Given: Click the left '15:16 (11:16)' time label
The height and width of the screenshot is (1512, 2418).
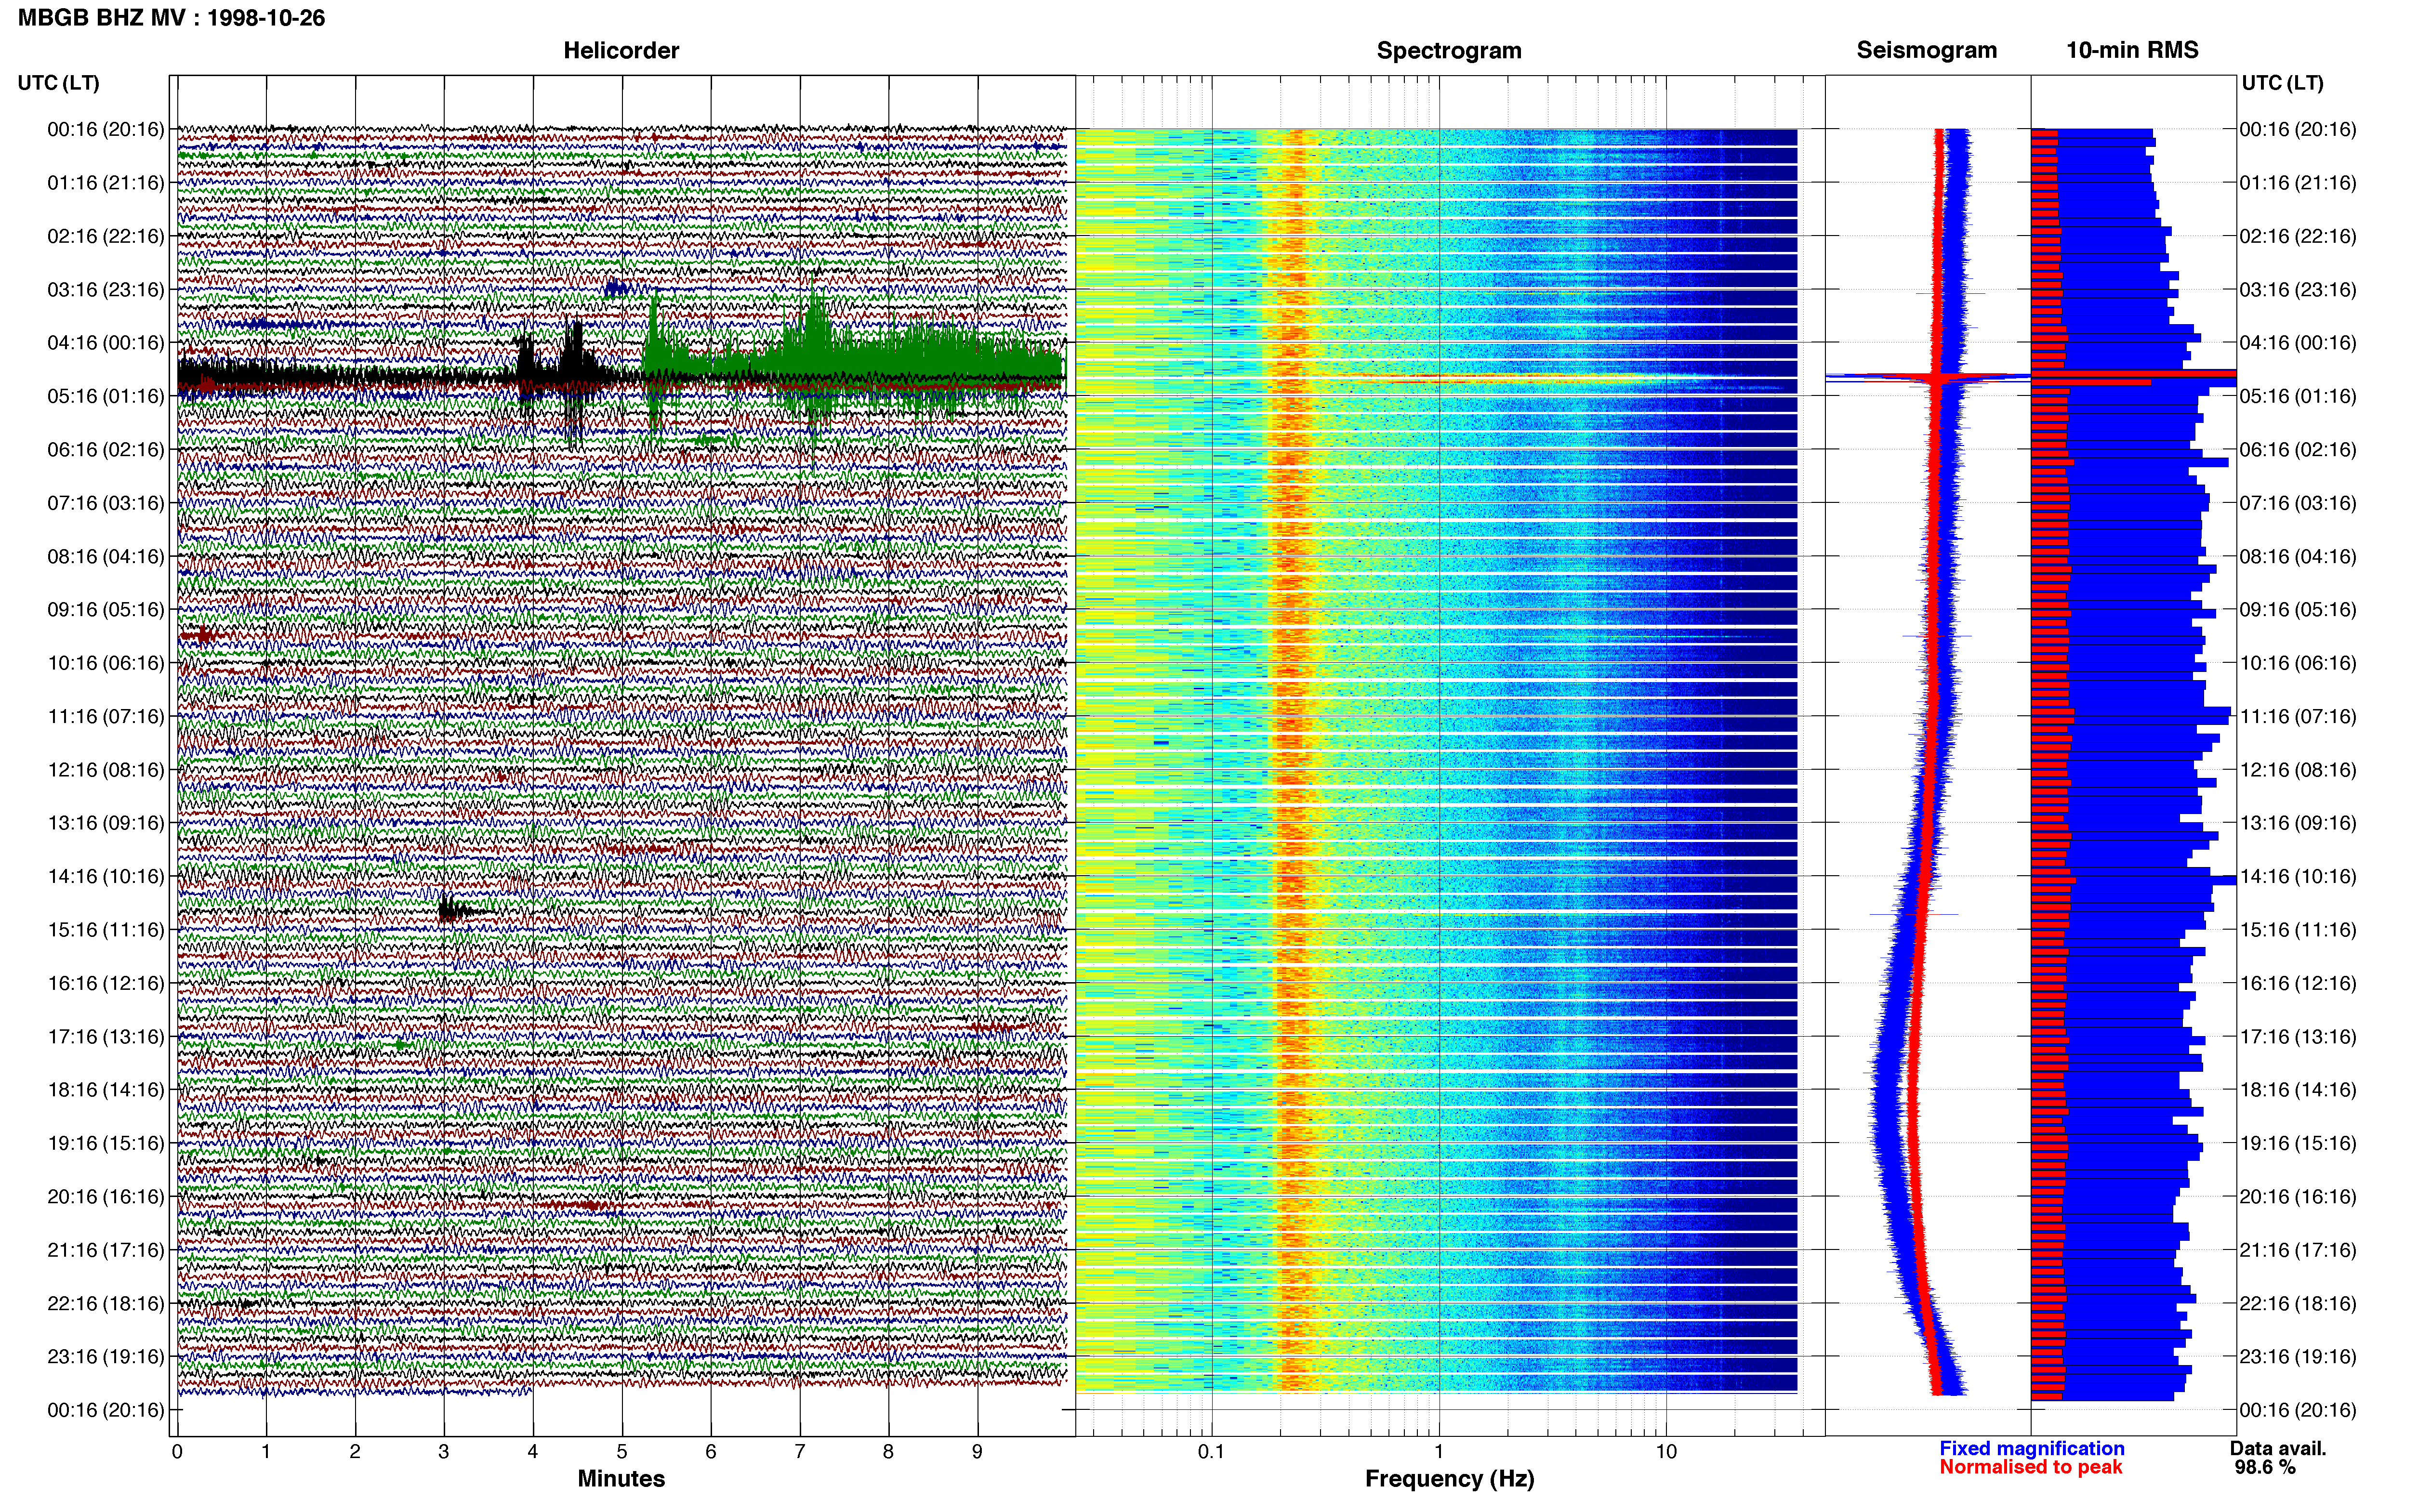Looking at the screenshot, I should [105, 930].
